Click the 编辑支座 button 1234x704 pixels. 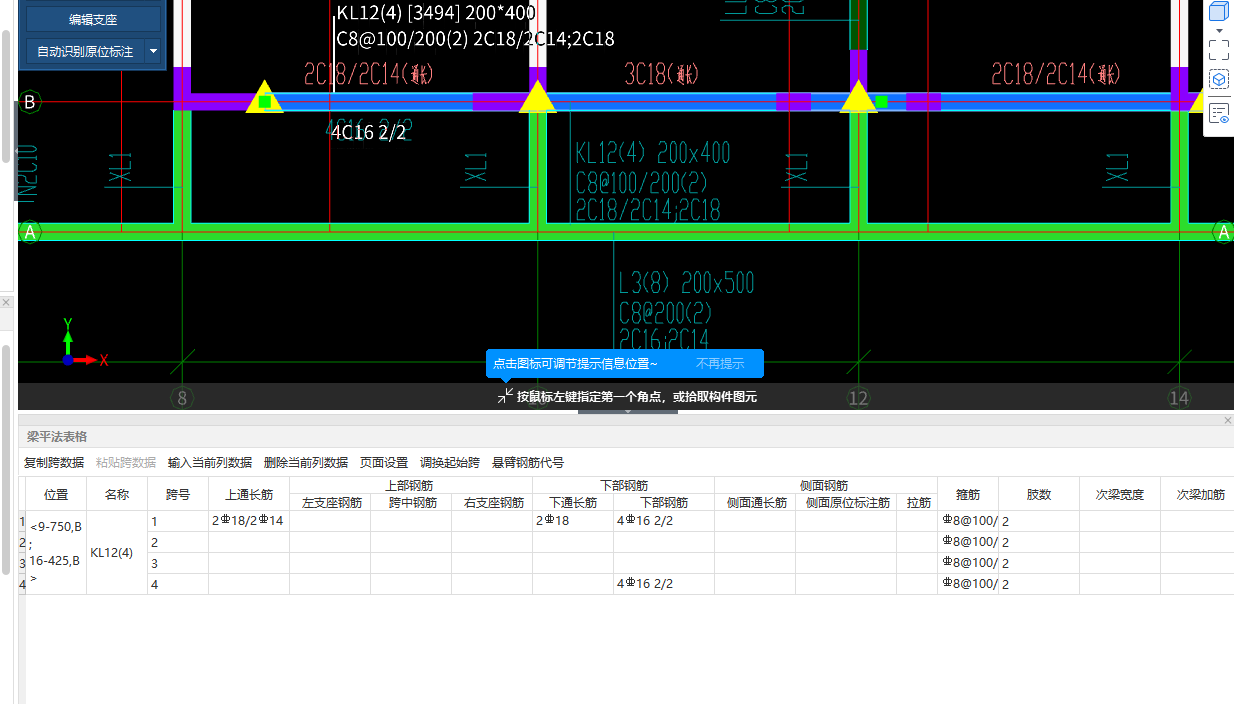coord(92,19)
